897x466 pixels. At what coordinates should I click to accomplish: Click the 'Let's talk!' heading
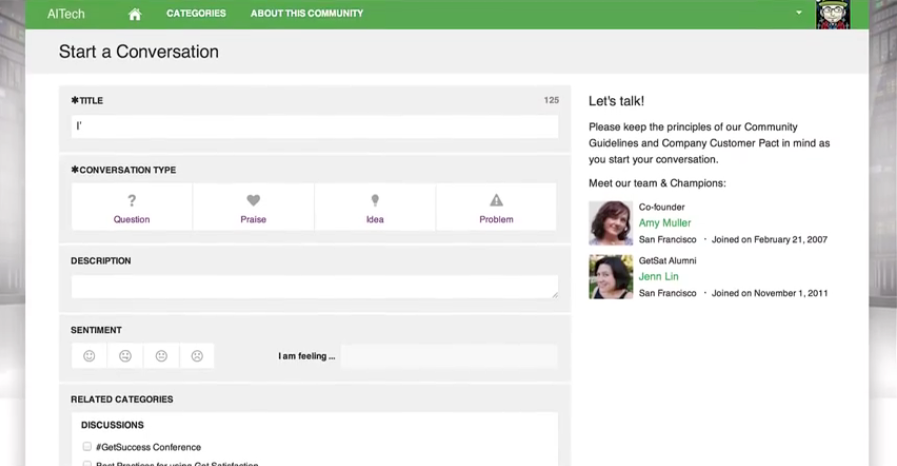(x=616, y=101)
